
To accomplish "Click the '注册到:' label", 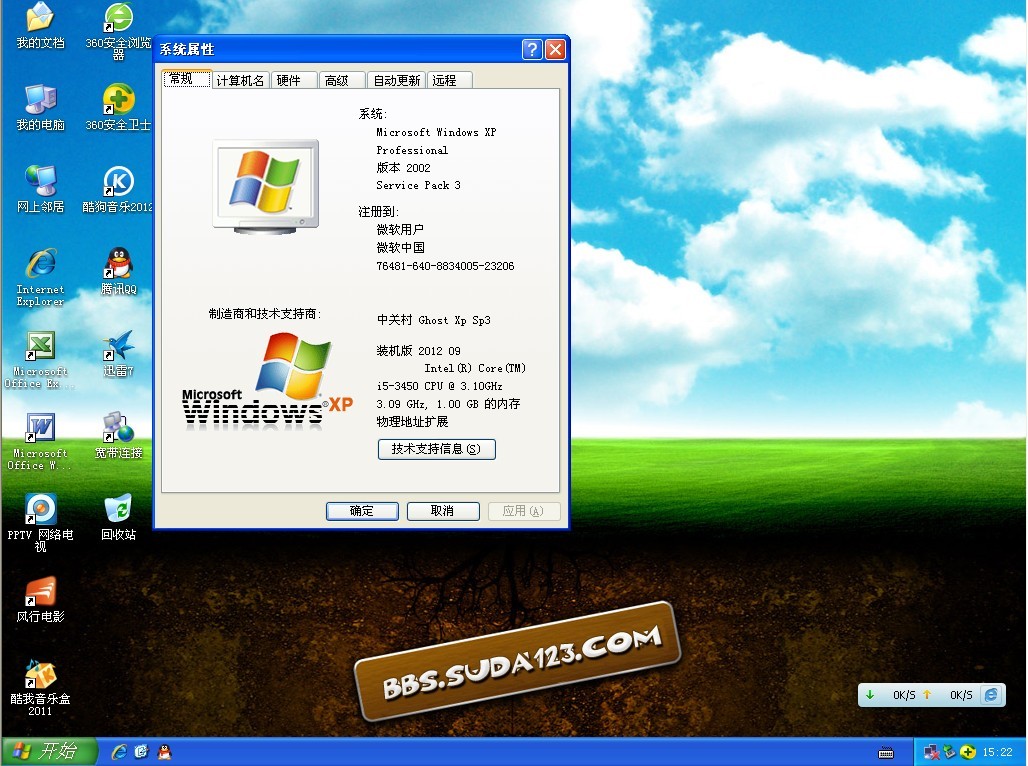I will pos(378,212).
